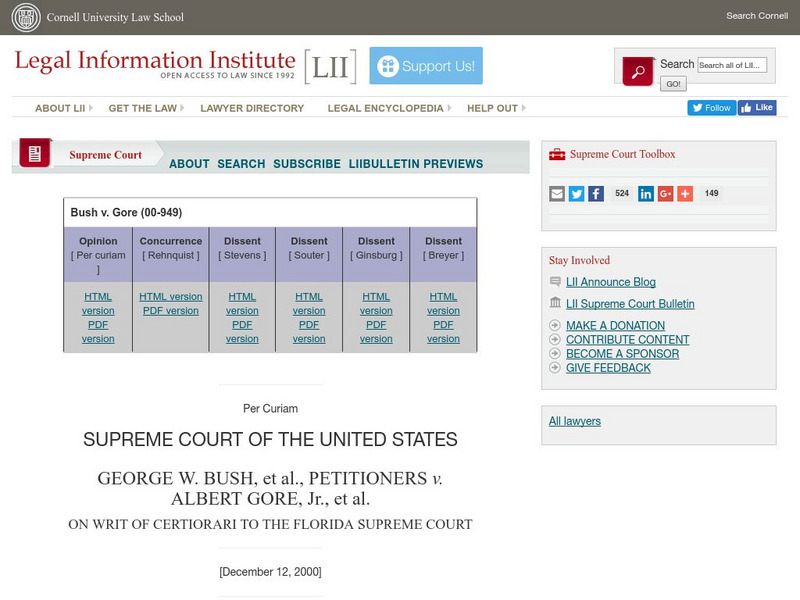Click the Facebook share count 524
This screenshot has width=800, height=600.
click(x=622, y=193)
